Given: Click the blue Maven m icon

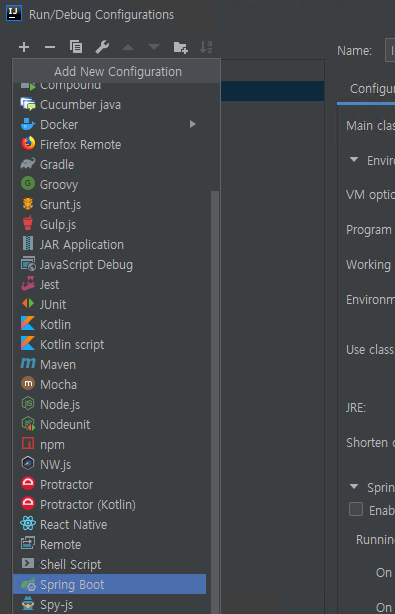Looking at the screenshot, I should (28, 363).
